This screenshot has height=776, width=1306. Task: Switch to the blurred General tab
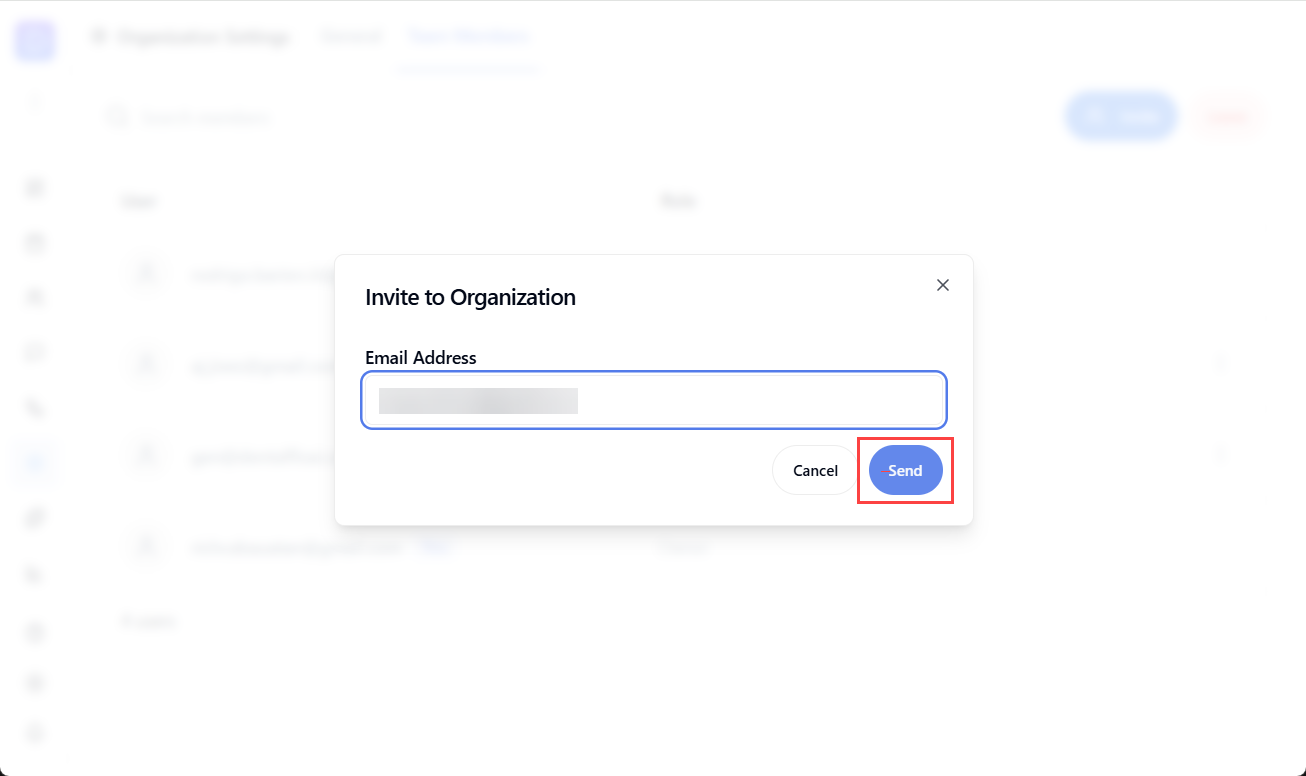[x=350, y=37]
